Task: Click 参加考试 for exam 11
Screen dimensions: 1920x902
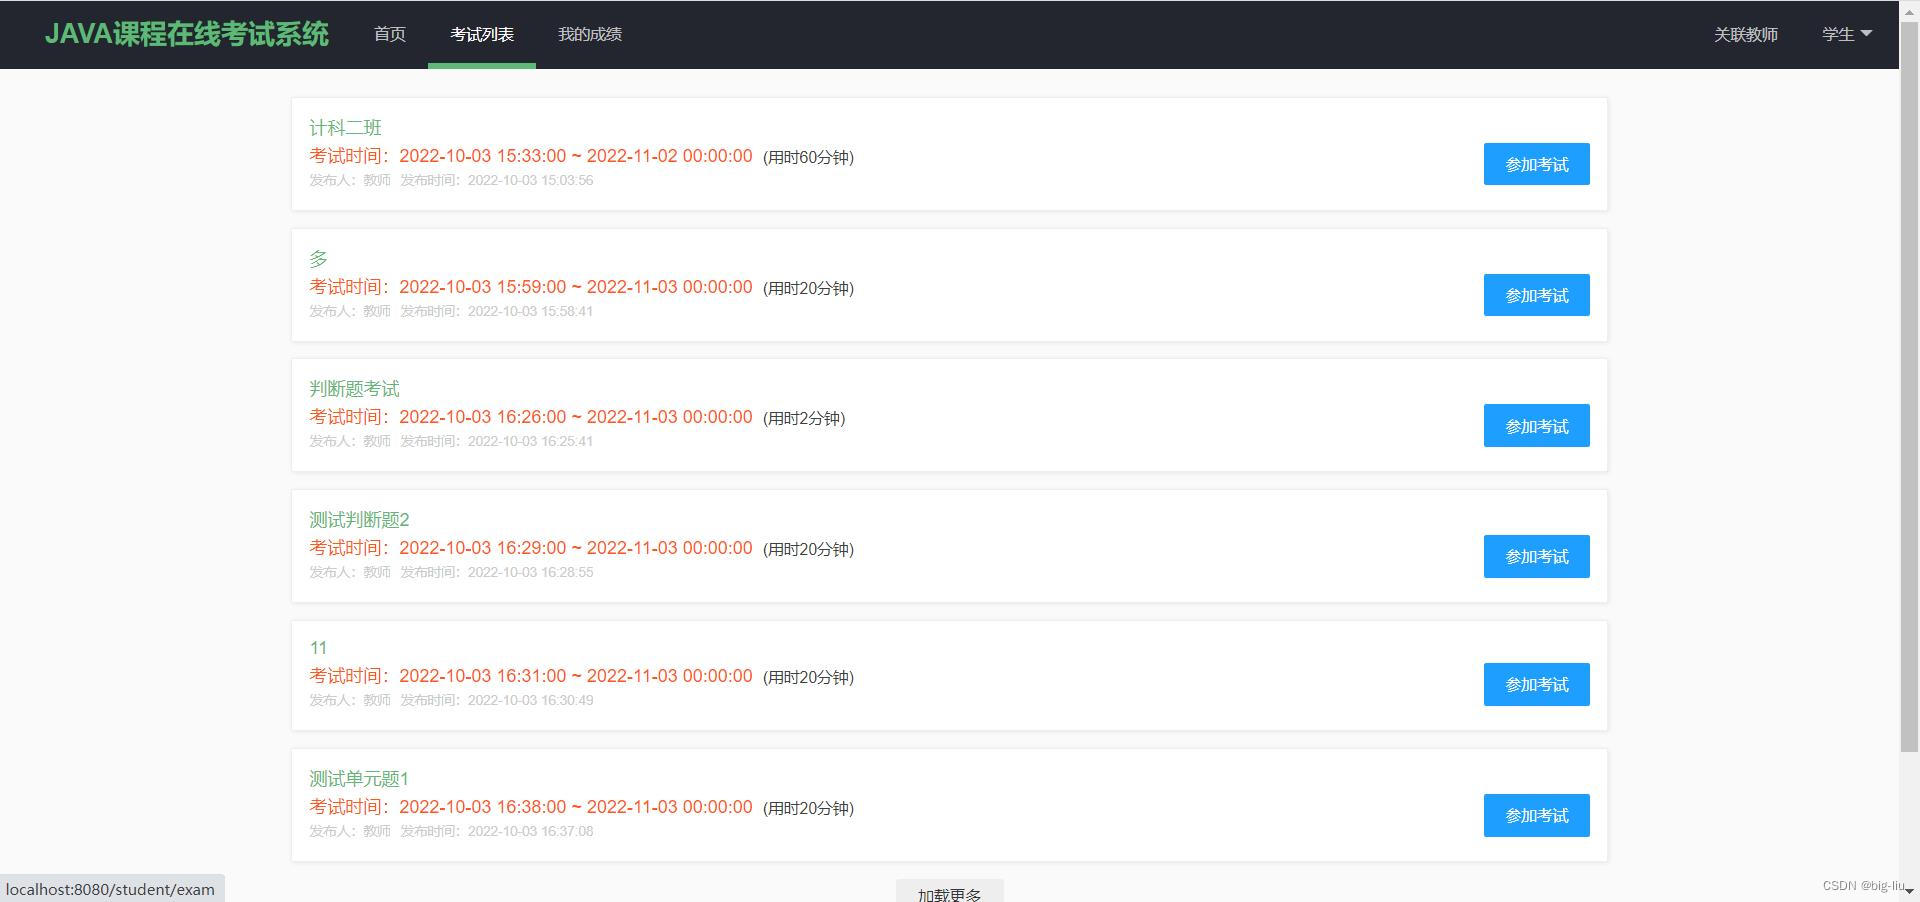Action: pos(1536,684)
